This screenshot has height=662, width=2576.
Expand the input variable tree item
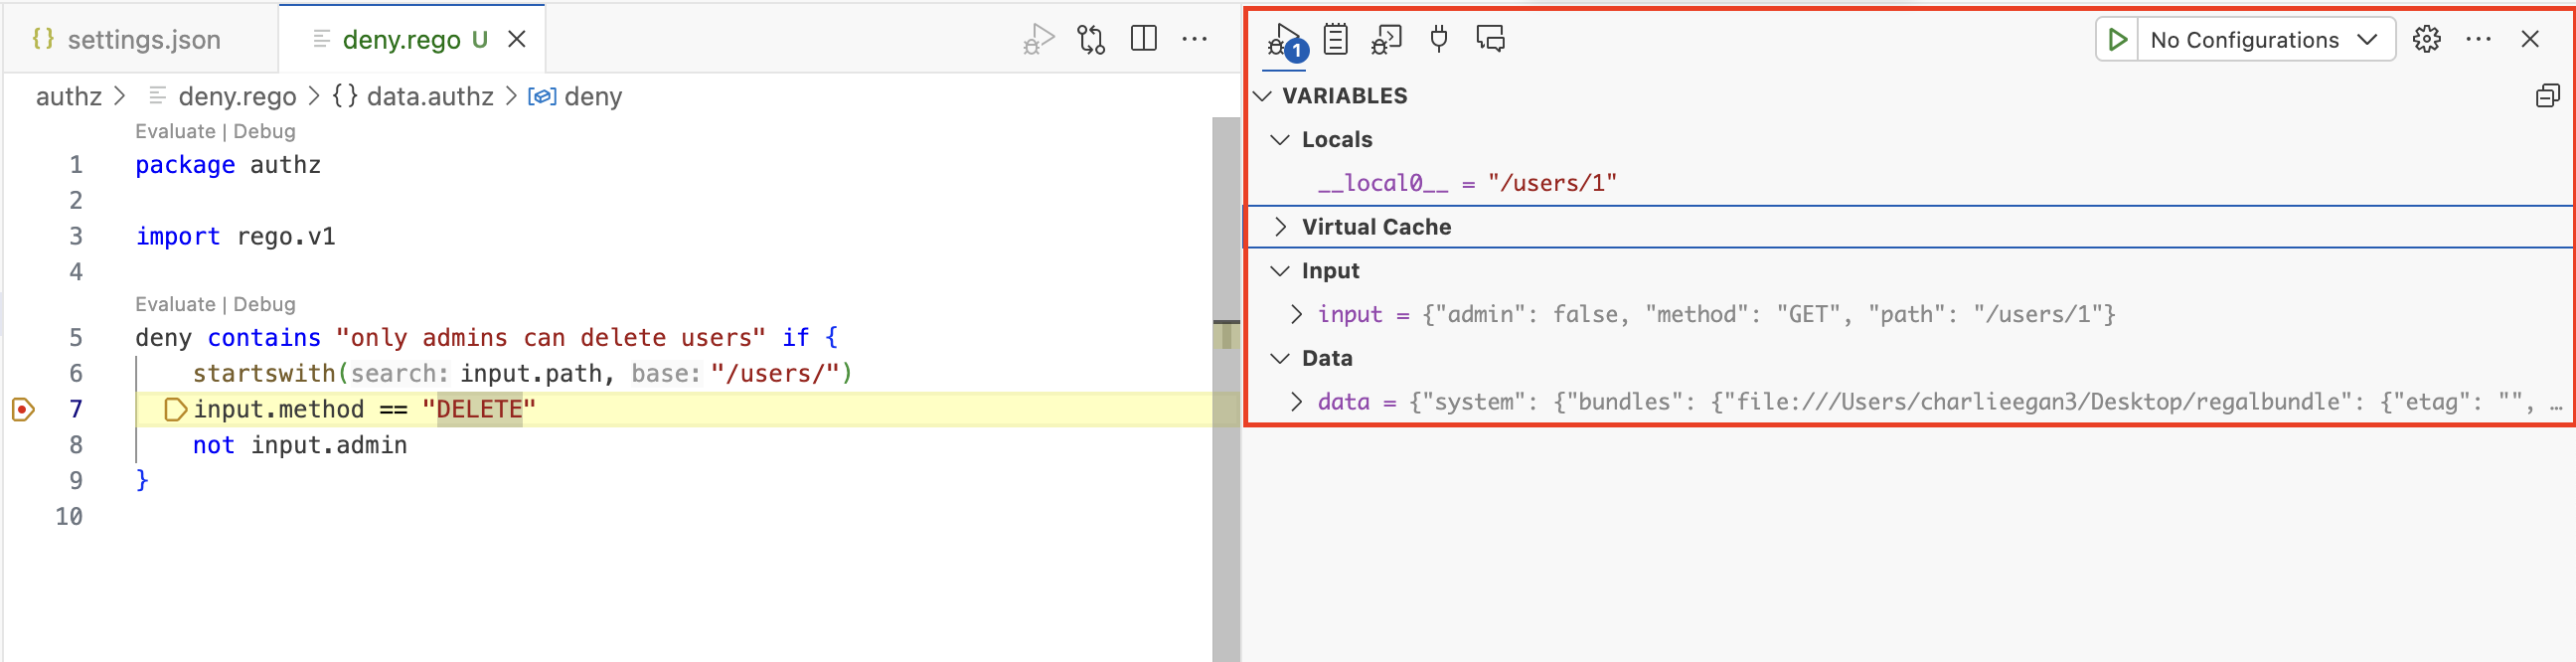tap(1296, 314)
